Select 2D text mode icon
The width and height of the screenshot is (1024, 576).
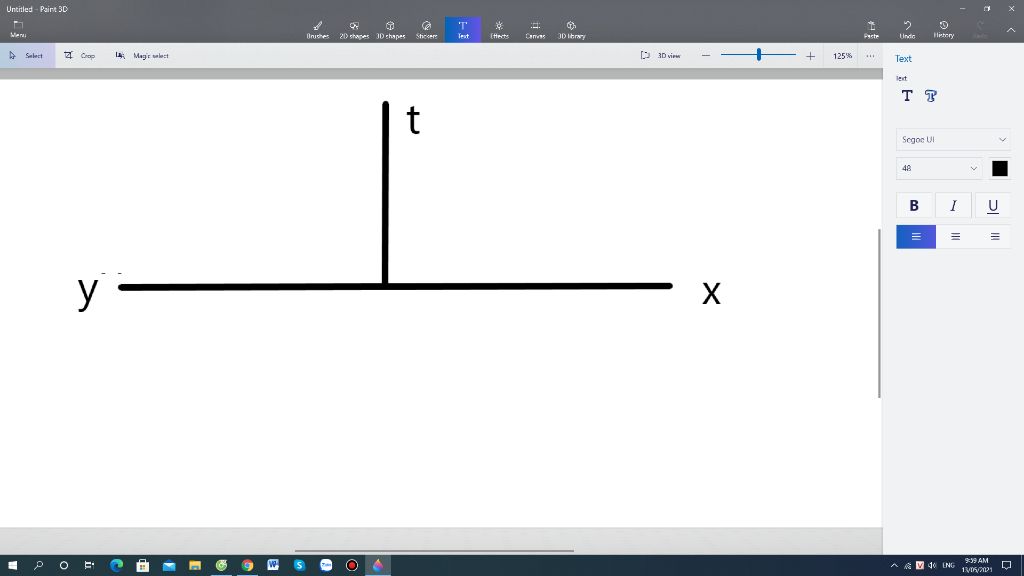[907, 96]
